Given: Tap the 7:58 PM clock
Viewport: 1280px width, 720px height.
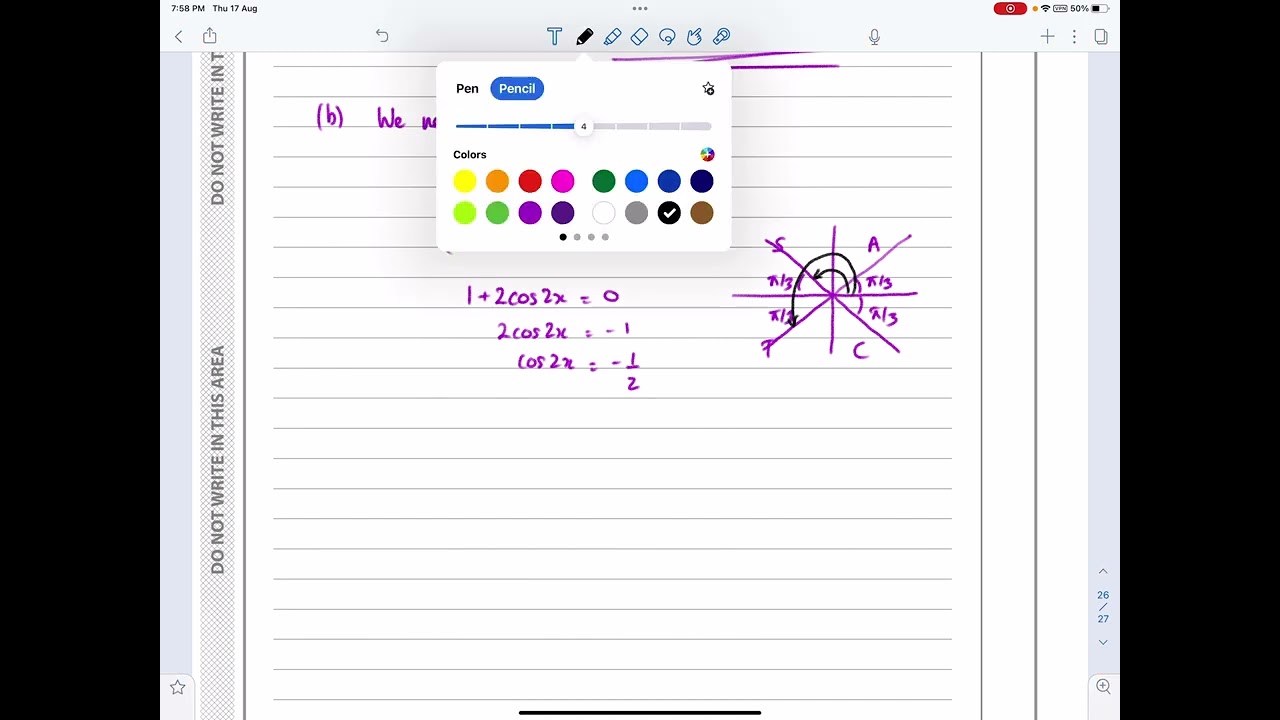Looking at the screenshot, I should pos(188,8).
